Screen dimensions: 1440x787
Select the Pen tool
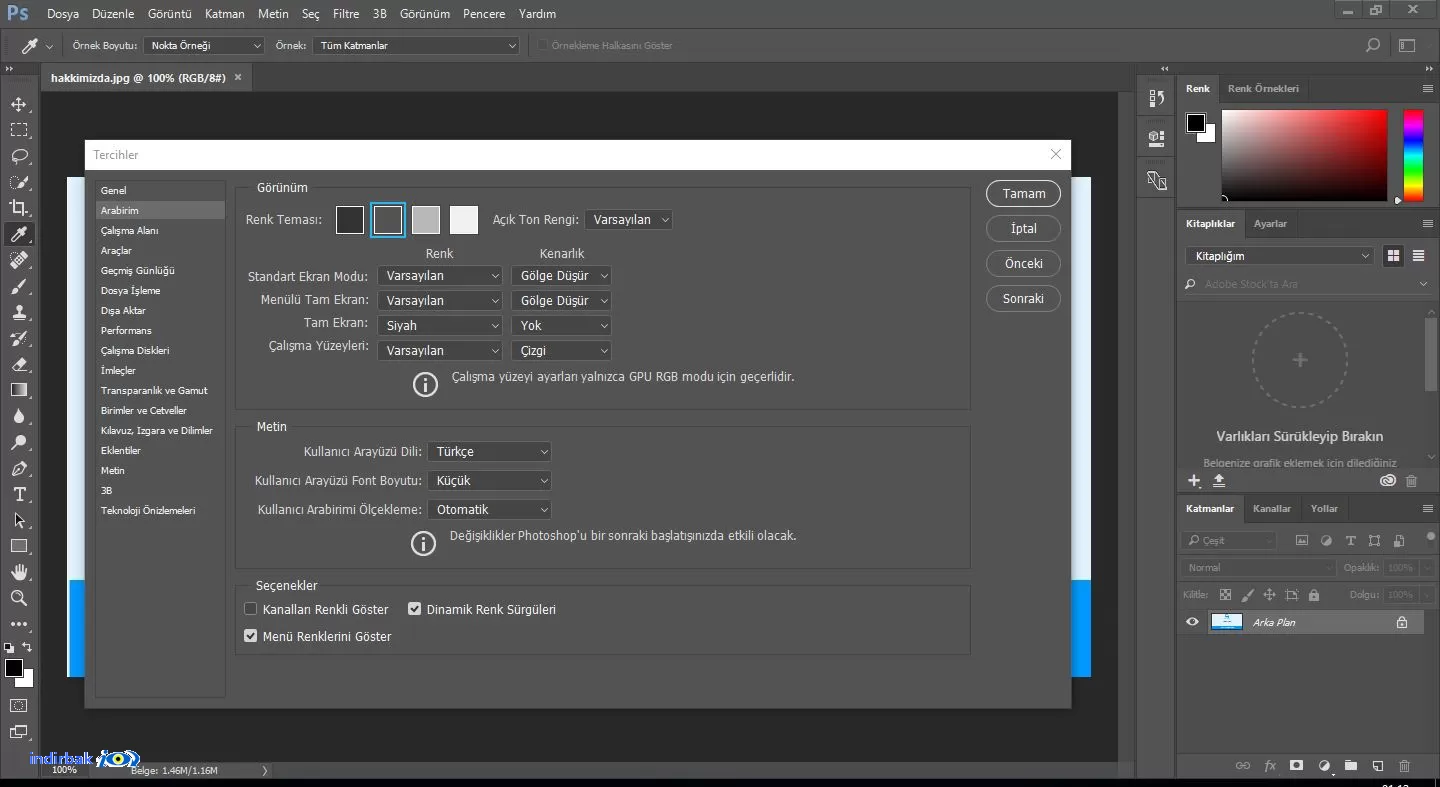coord(19,468)
